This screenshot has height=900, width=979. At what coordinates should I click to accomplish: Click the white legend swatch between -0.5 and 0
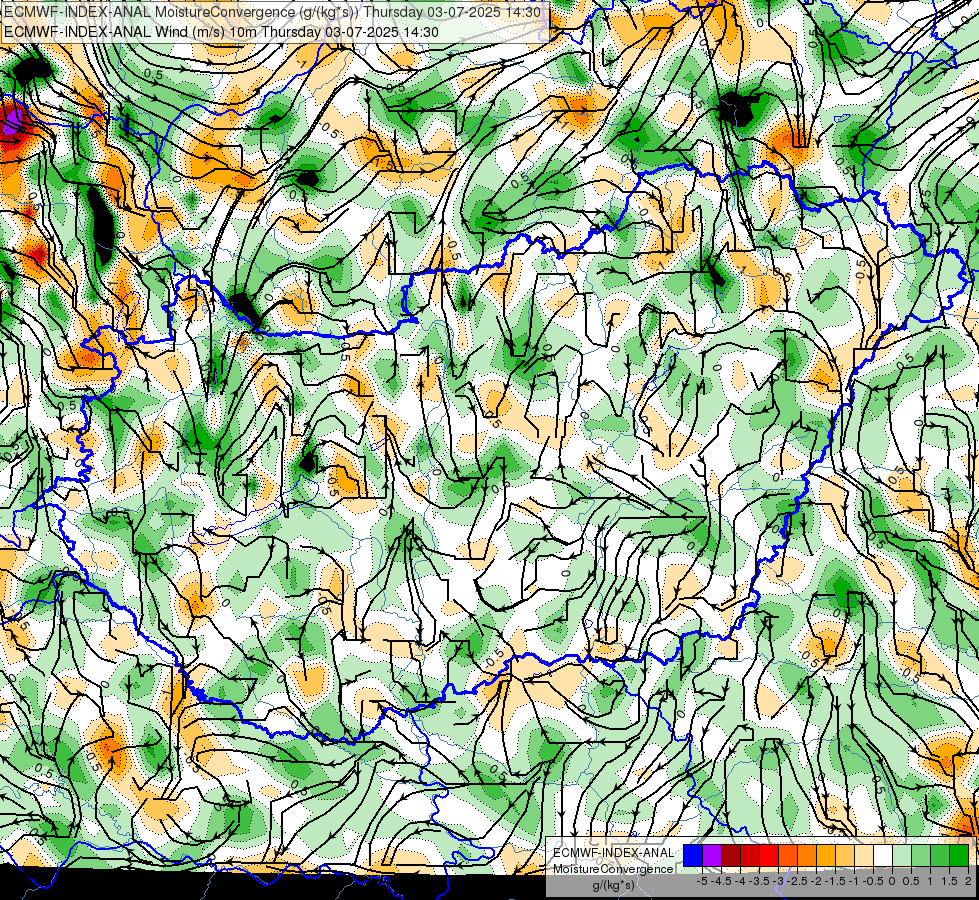coord(883,855)
